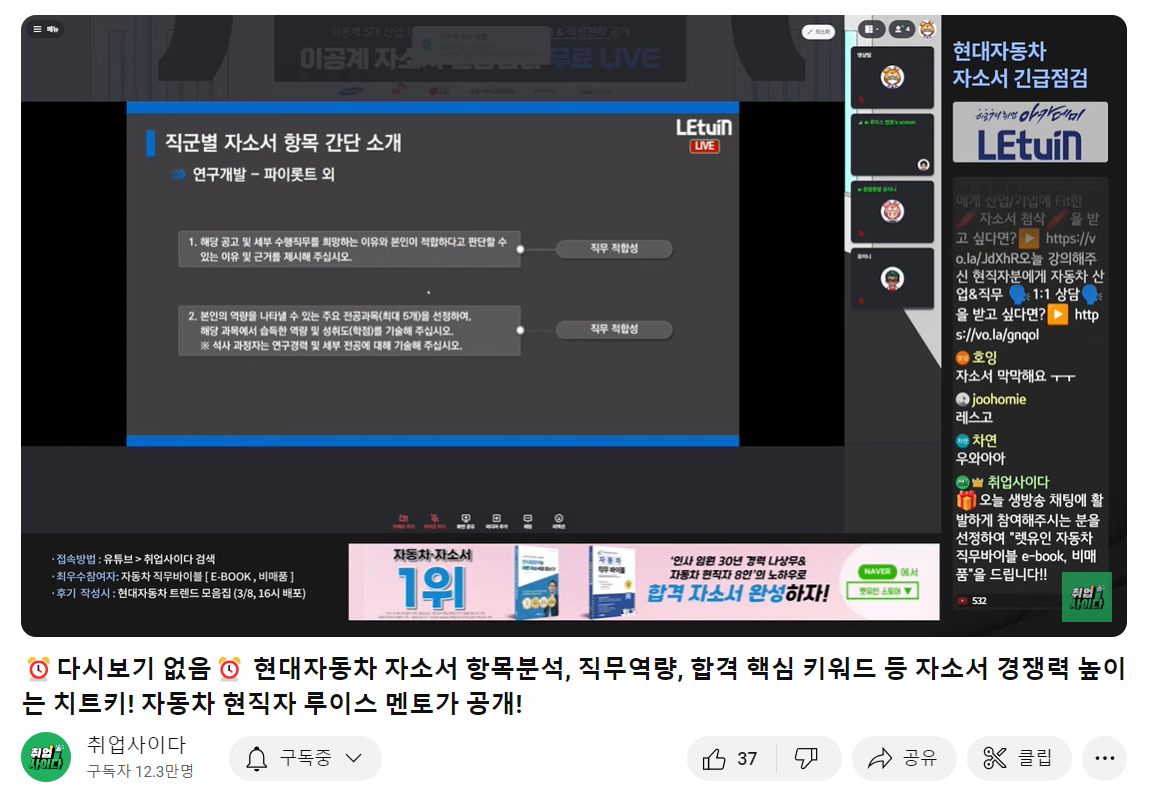Toggle the 구독중 subscription bell

tap(257, 759)
